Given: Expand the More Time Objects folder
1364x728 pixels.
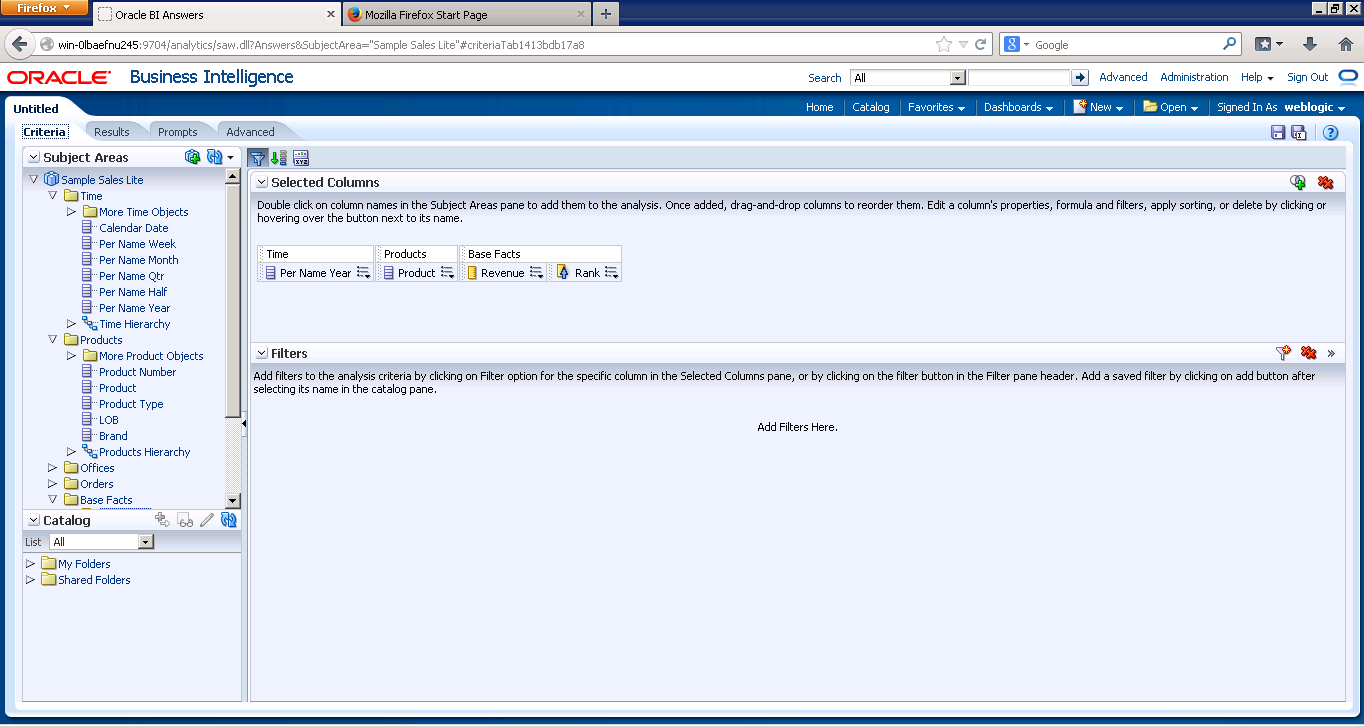Looking at the screenshot, I should [71, 211].
